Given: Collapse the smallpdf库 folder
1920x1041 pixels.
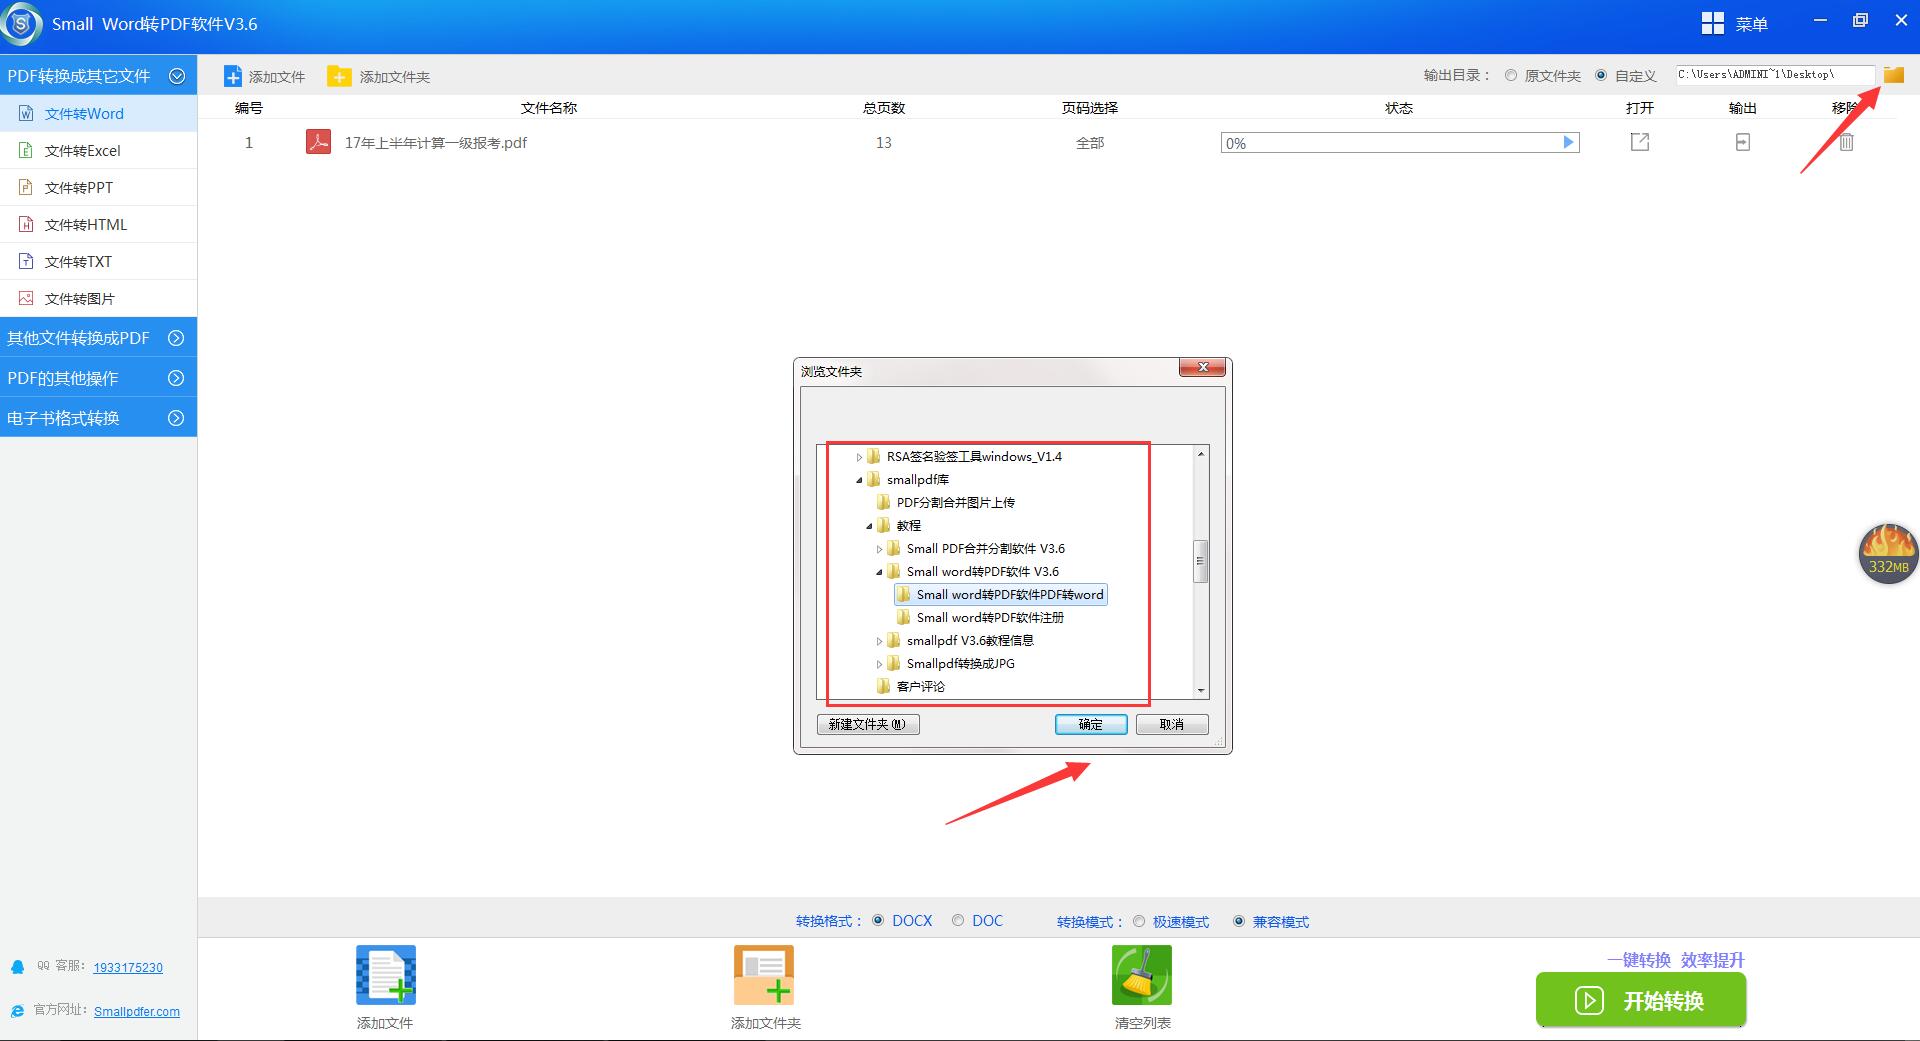Looking at the screenshot, I should 859,480.
